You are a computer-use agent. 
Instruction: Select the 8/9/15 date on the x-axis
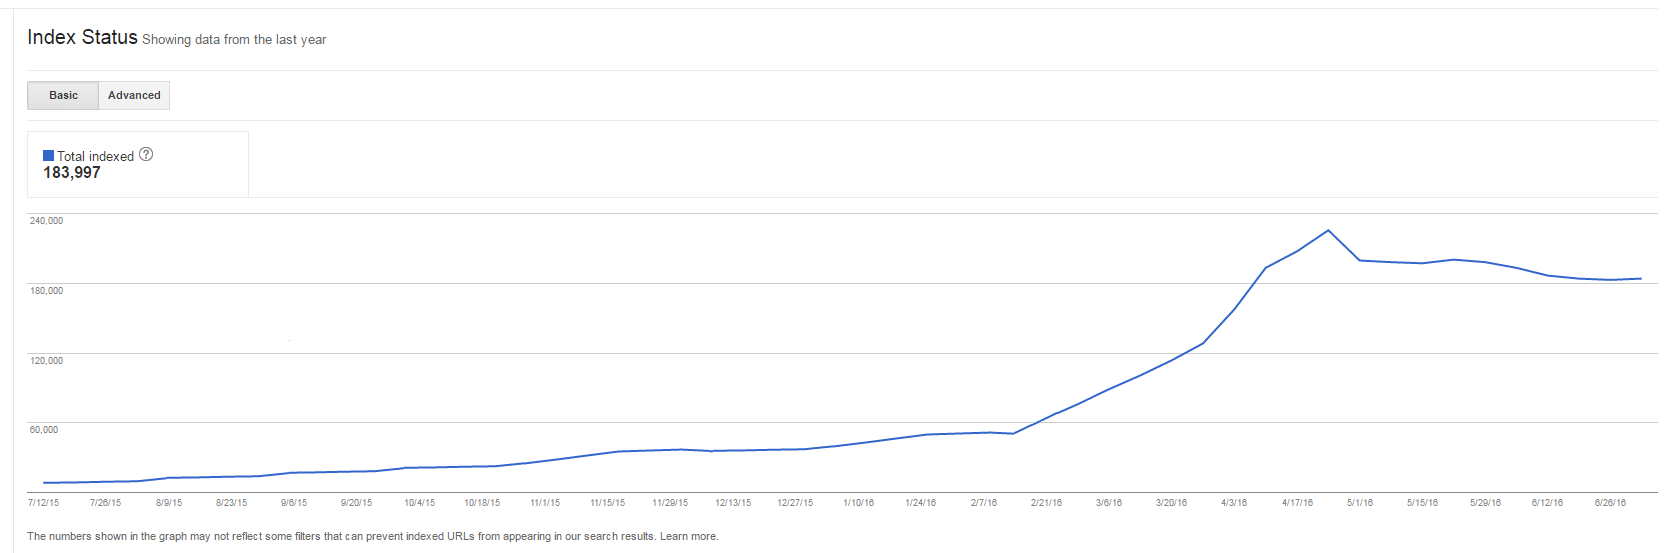pyautogui.click(x=169, y=503)
